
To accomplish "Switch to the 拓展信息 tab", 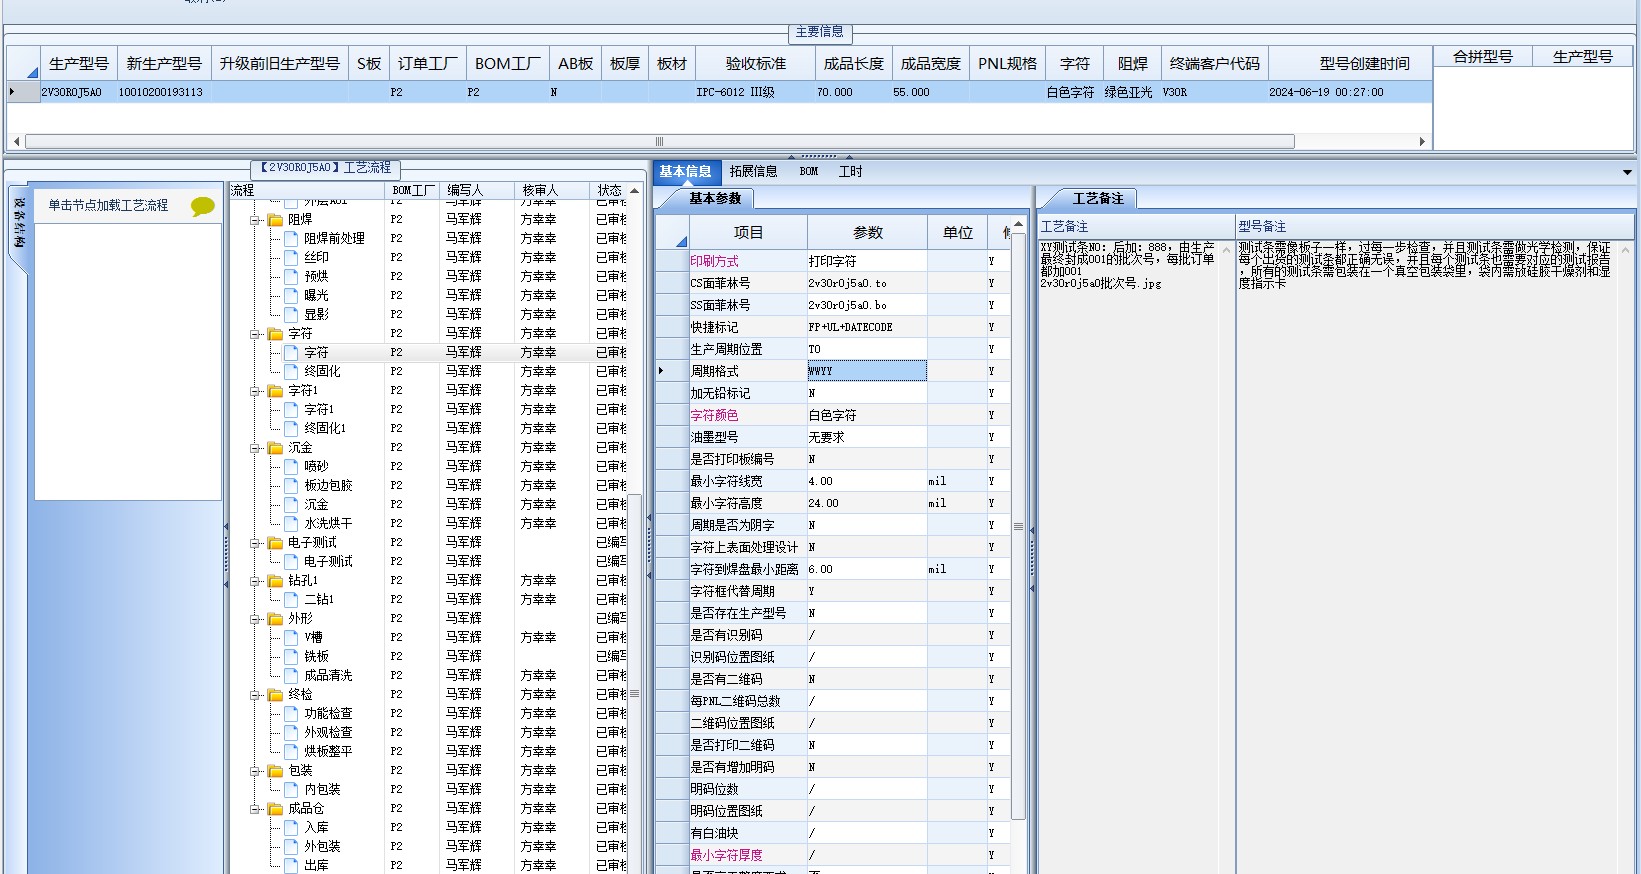I will click(x=753, y=171).
